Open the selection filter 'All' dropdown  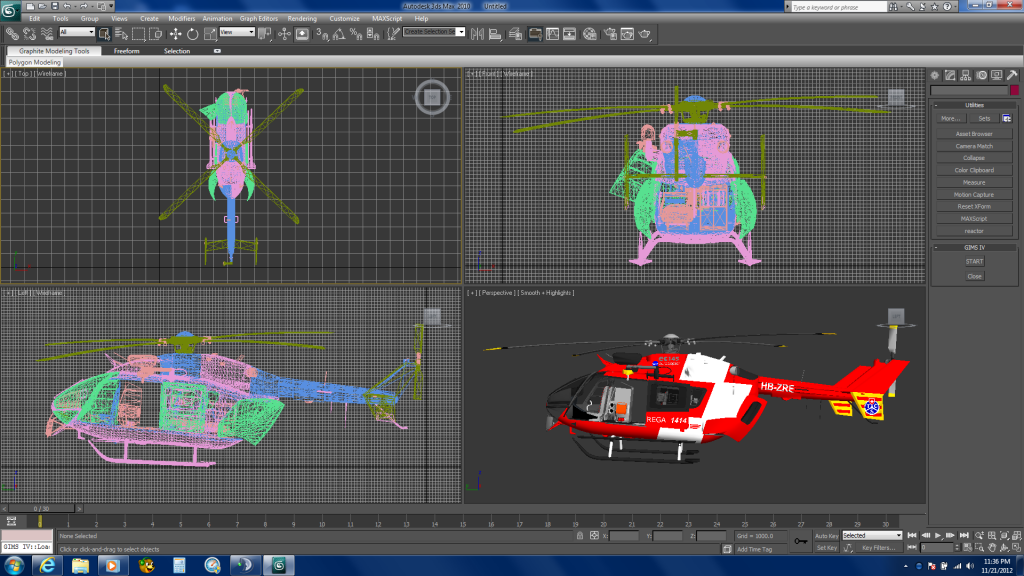tap(76, 32)
